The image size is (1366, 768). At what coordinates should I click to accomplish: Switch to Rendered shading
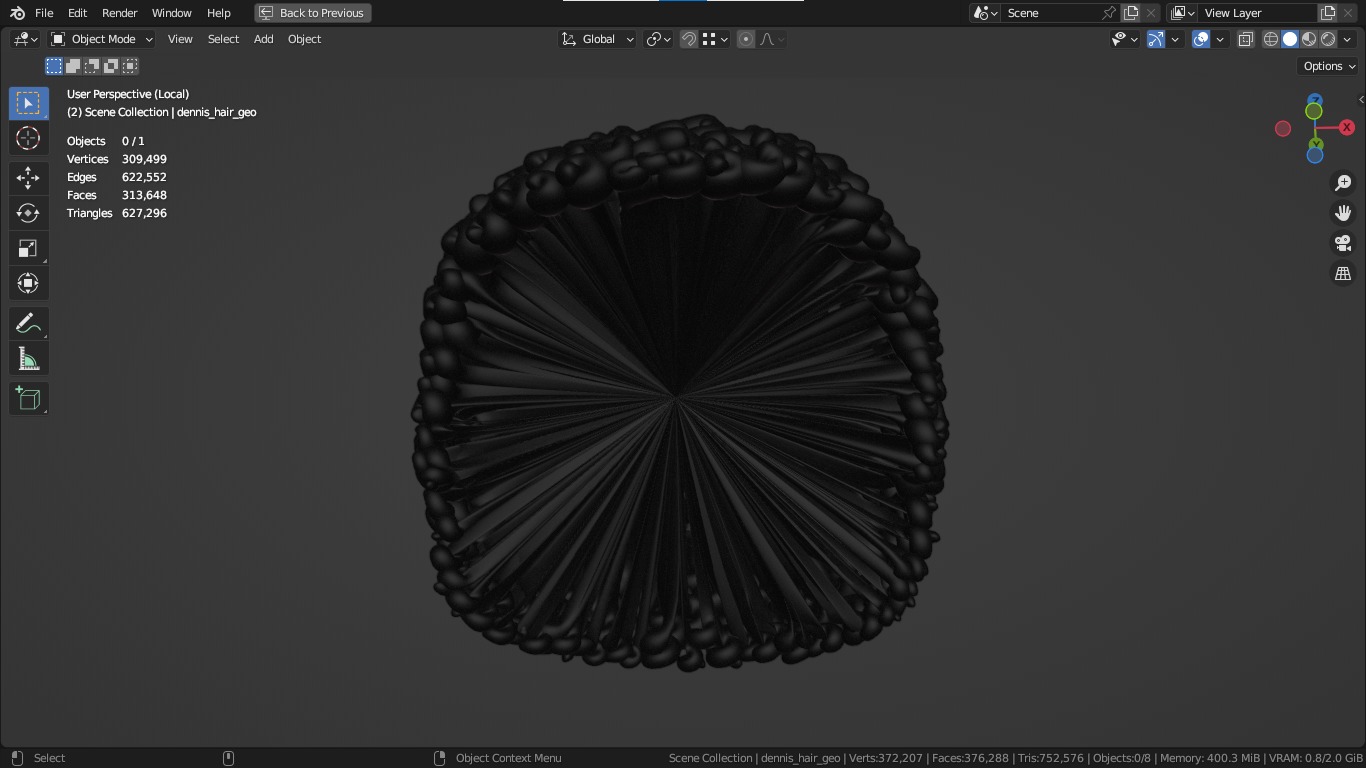1328,39
